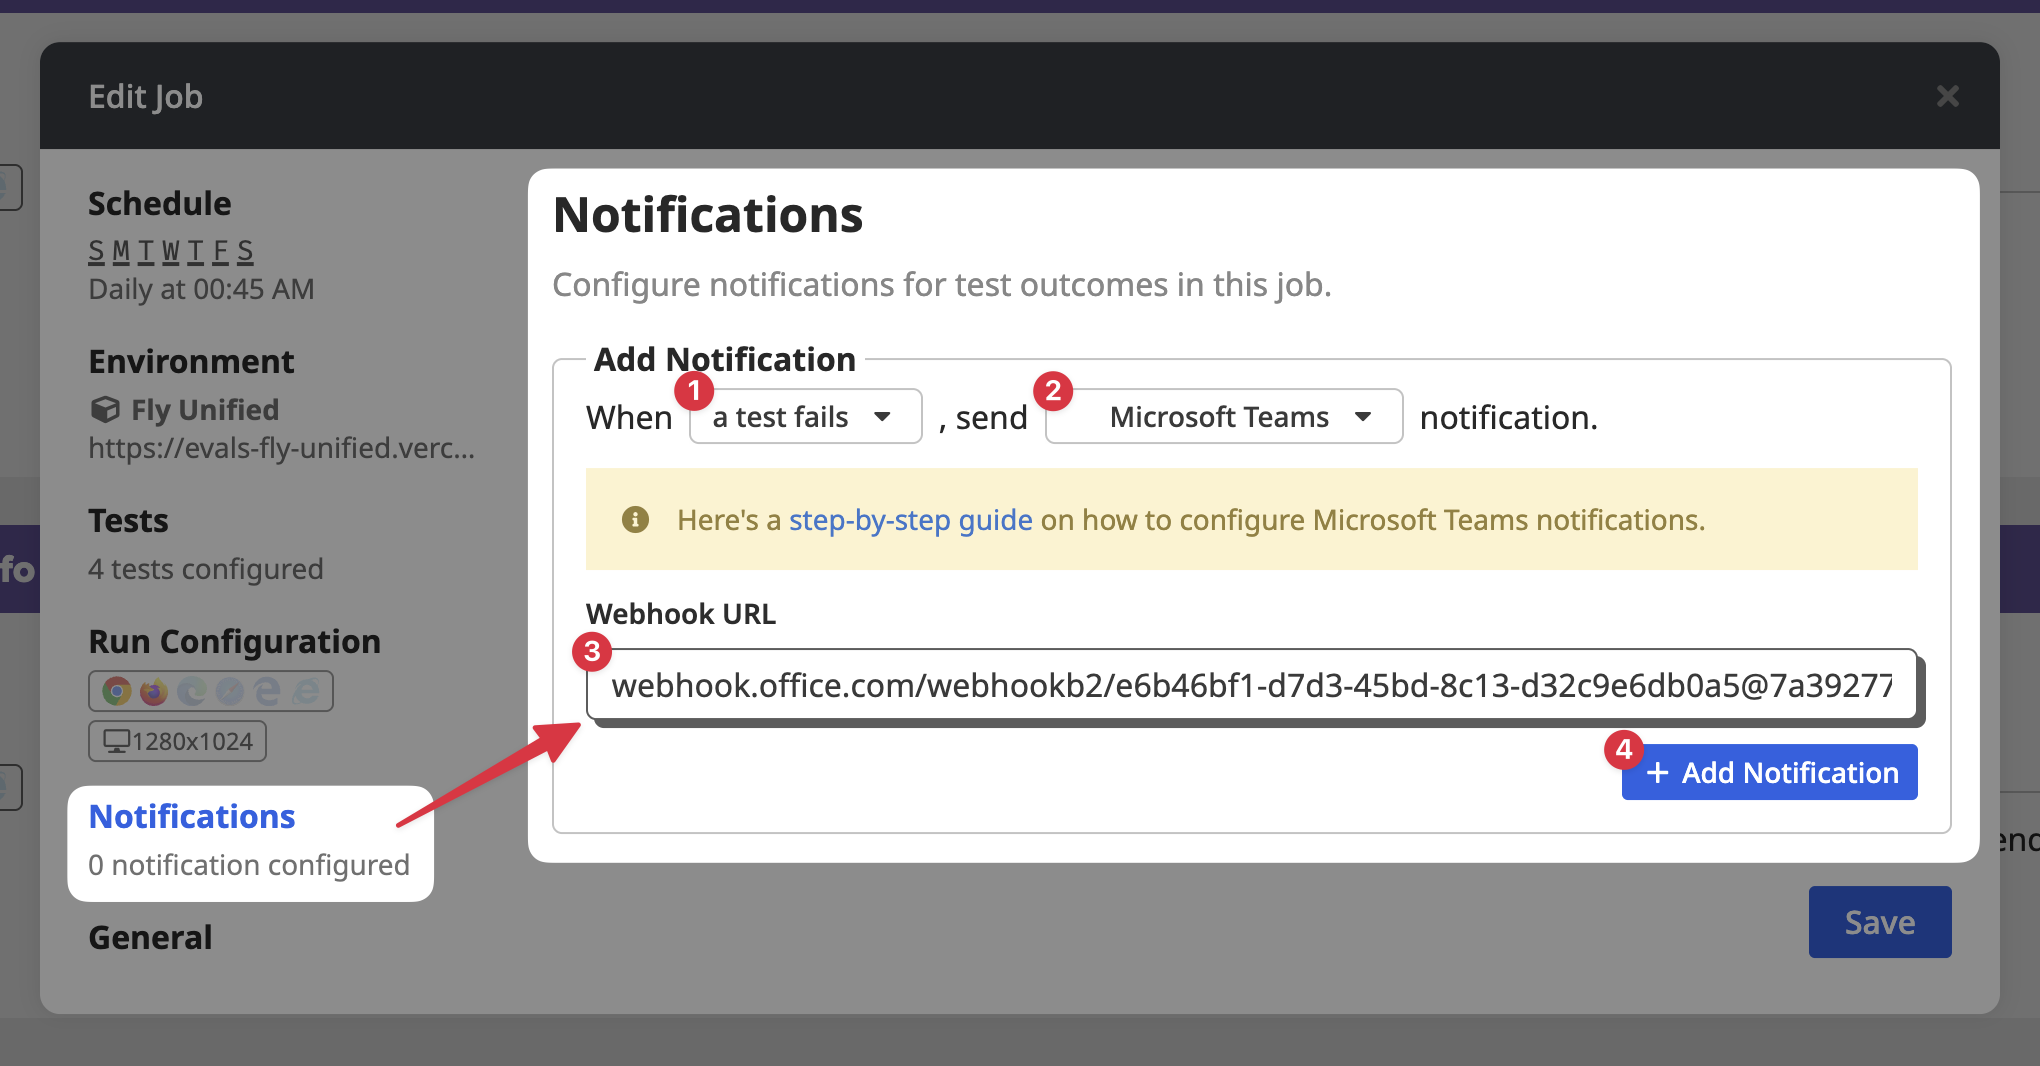Click '4 tests configured' text

[x=206, y=569]
